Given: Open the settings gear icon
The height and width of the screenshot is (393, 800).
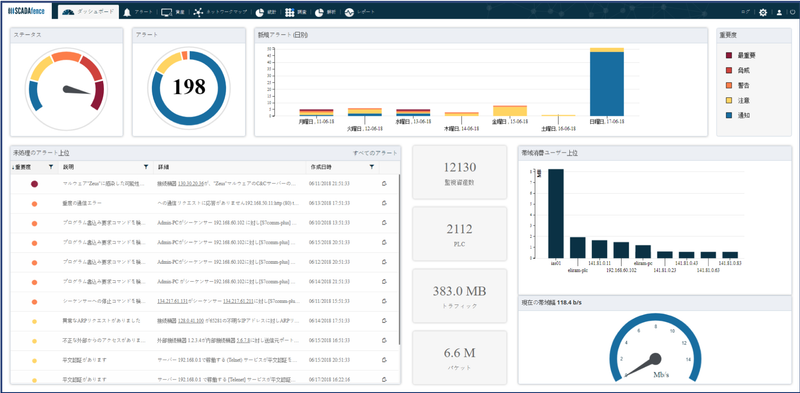Looking at the screenshot, I should 763,12.
